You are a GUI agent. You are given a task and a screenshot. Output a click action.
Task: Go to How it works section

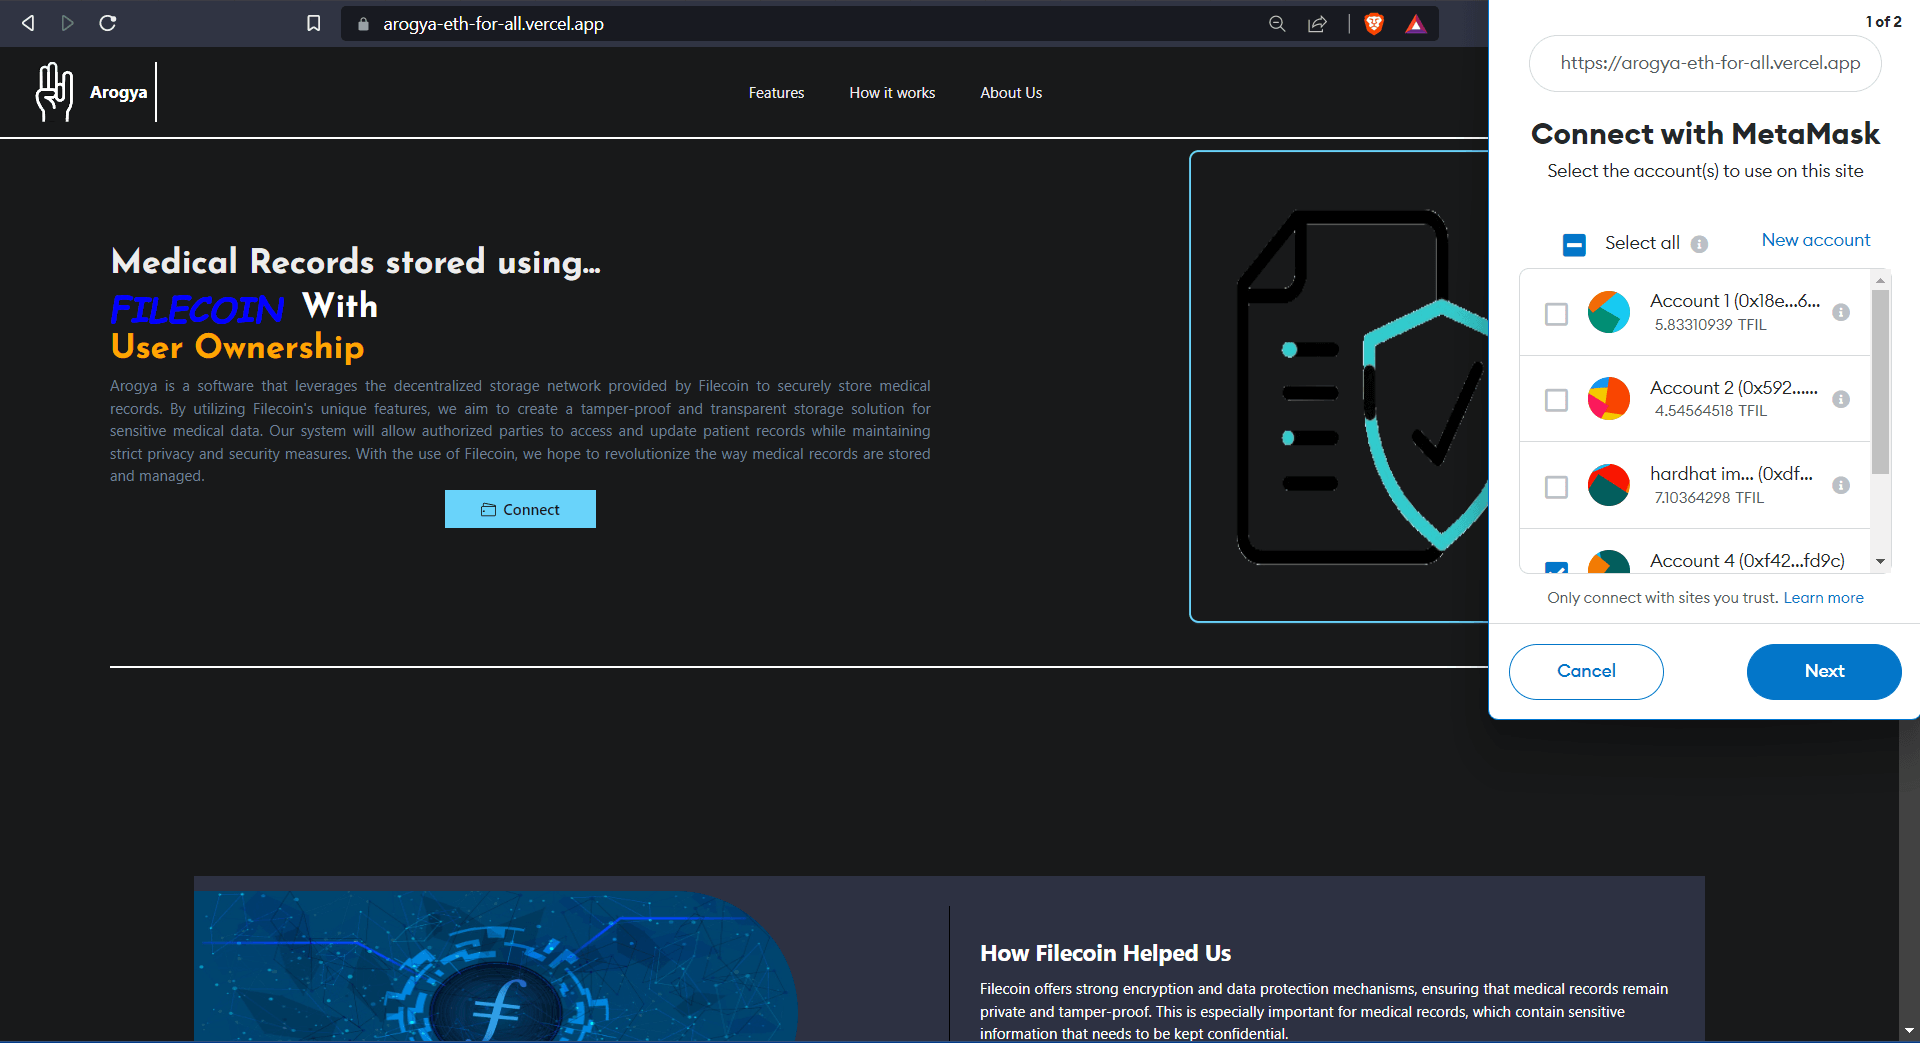pos(892,93)
